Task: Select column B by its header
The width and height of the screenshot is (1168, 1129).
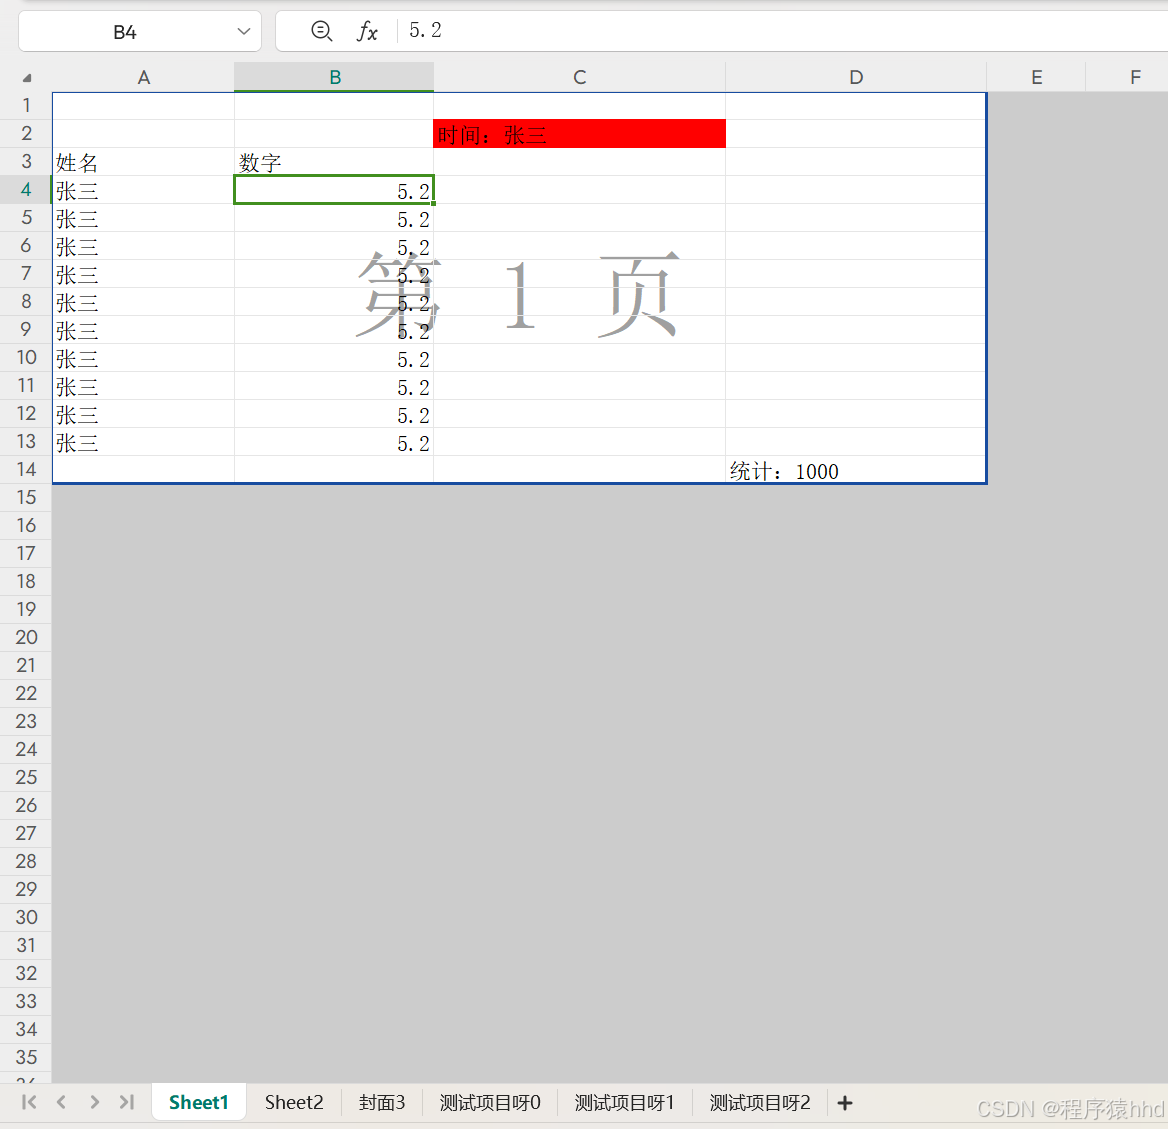Action: tap(333, 77)
